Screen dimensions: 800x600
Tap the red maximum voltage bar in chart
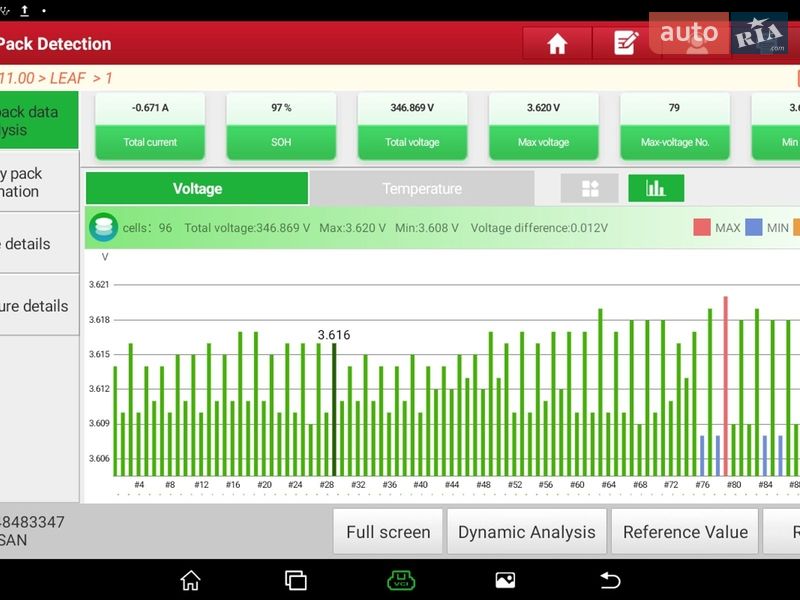pyautogui.click(x=725, y=386)
